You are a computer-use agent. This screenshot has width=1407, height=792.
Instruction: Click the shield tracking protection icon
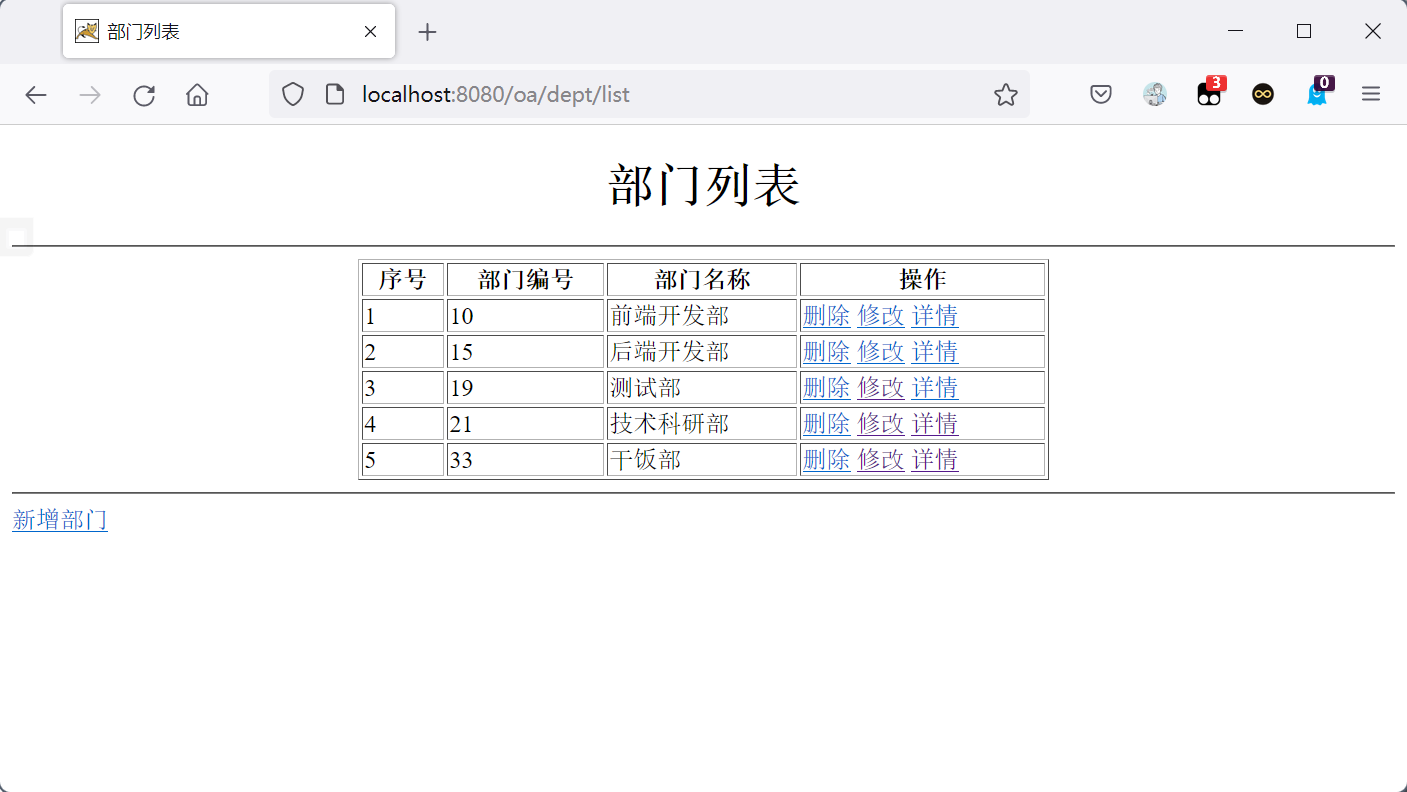pos(292,95)
